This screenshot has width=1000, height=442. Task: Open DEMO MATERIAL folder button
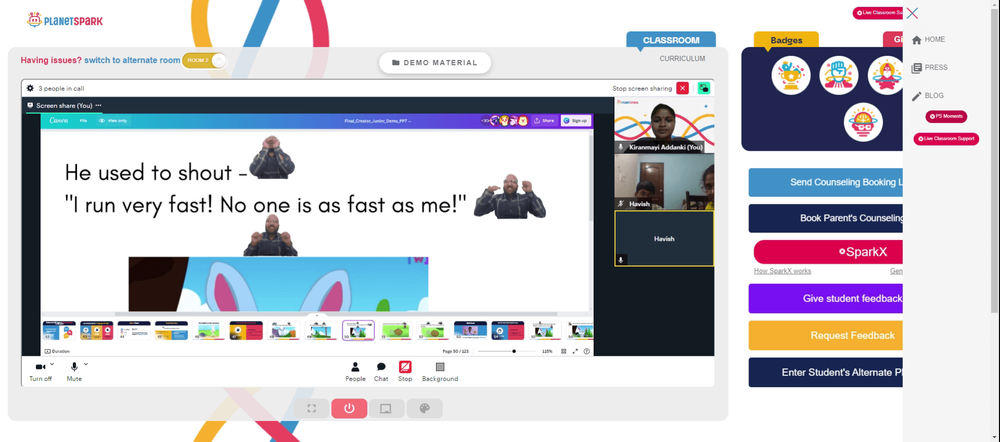pos(435,63)
